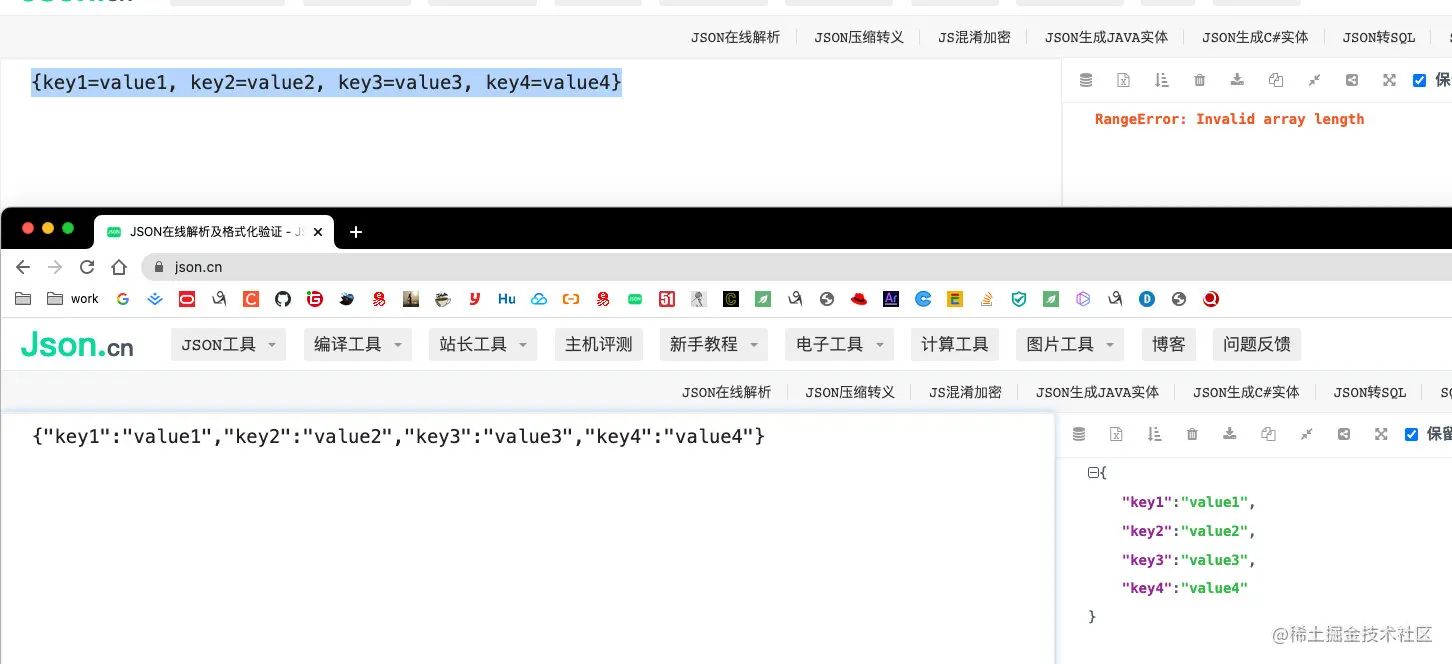Click into the front window JSON input editor
Image resolution: width=1452 pixels, height=664 pixels.
click(x=527, y=540)
